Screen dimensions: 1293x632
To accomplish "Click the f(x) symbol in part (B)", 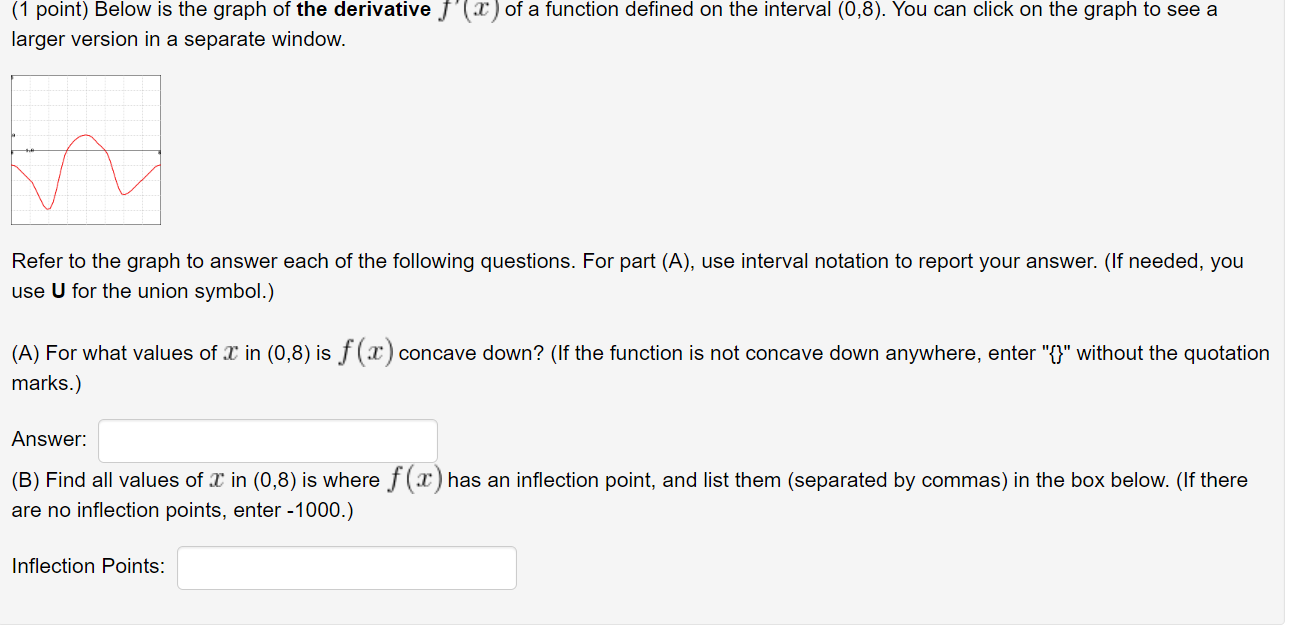I will [x=417, y=479].
